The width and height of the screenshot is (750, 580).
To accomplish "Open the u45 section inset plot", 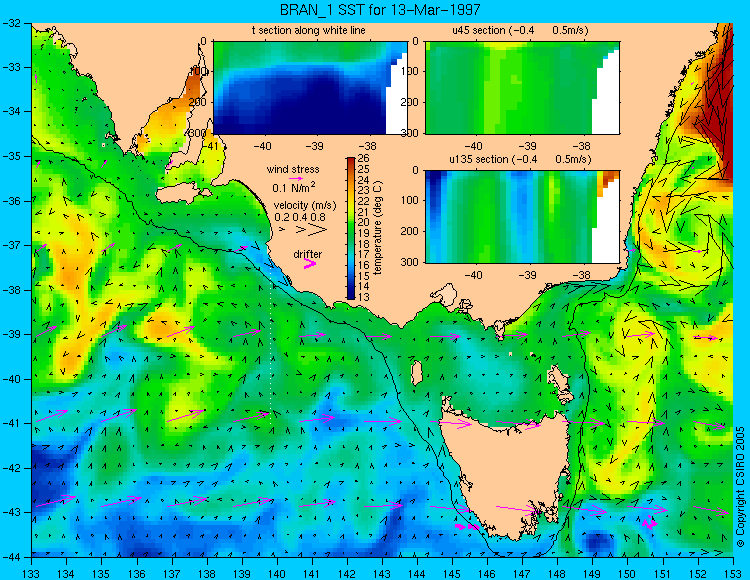I will (522, 88).
